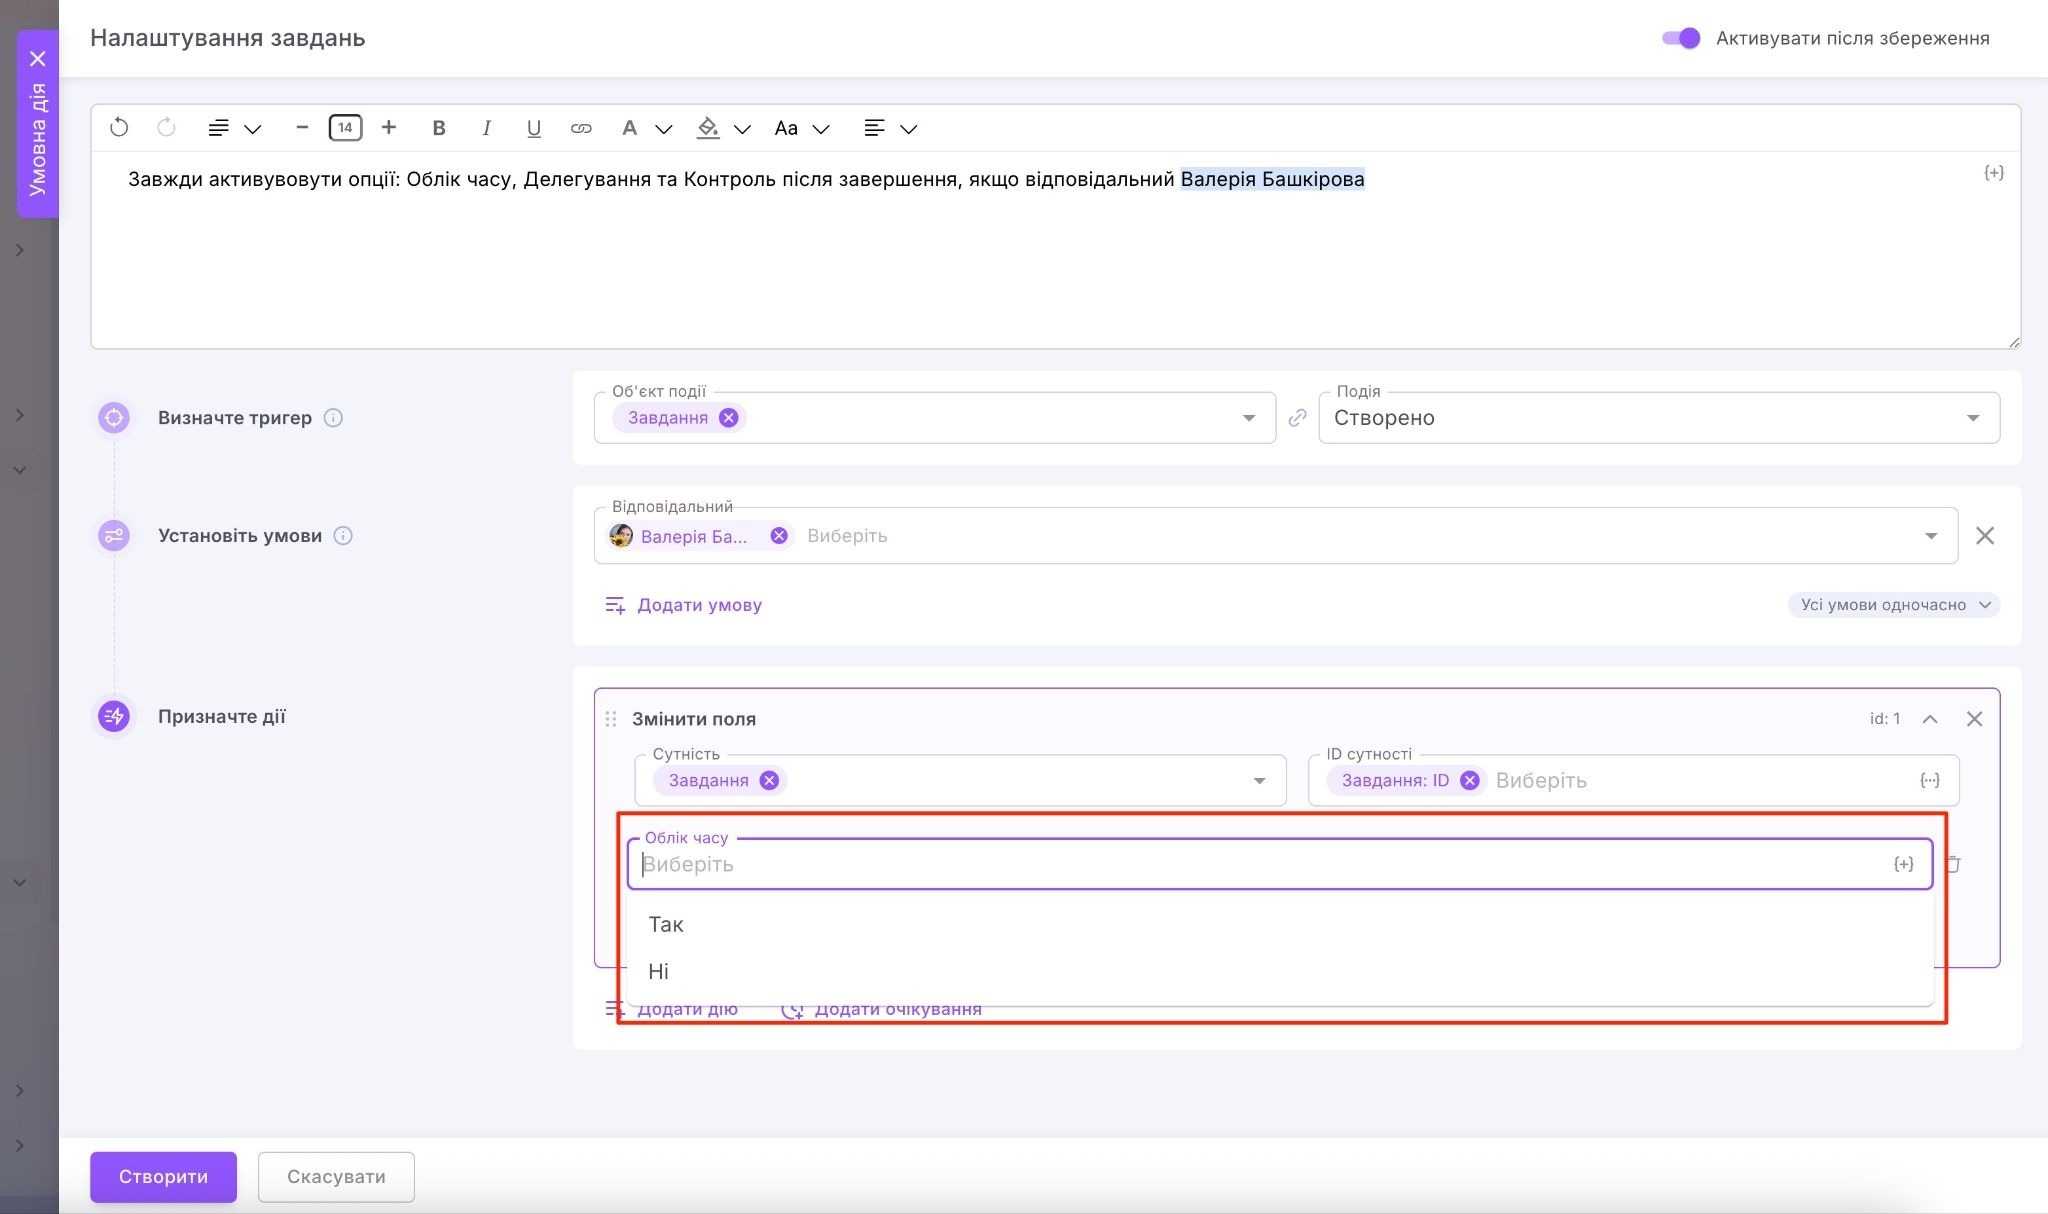
Task: Insert a hyperlink with the link icon
Action: coord(581,128)
